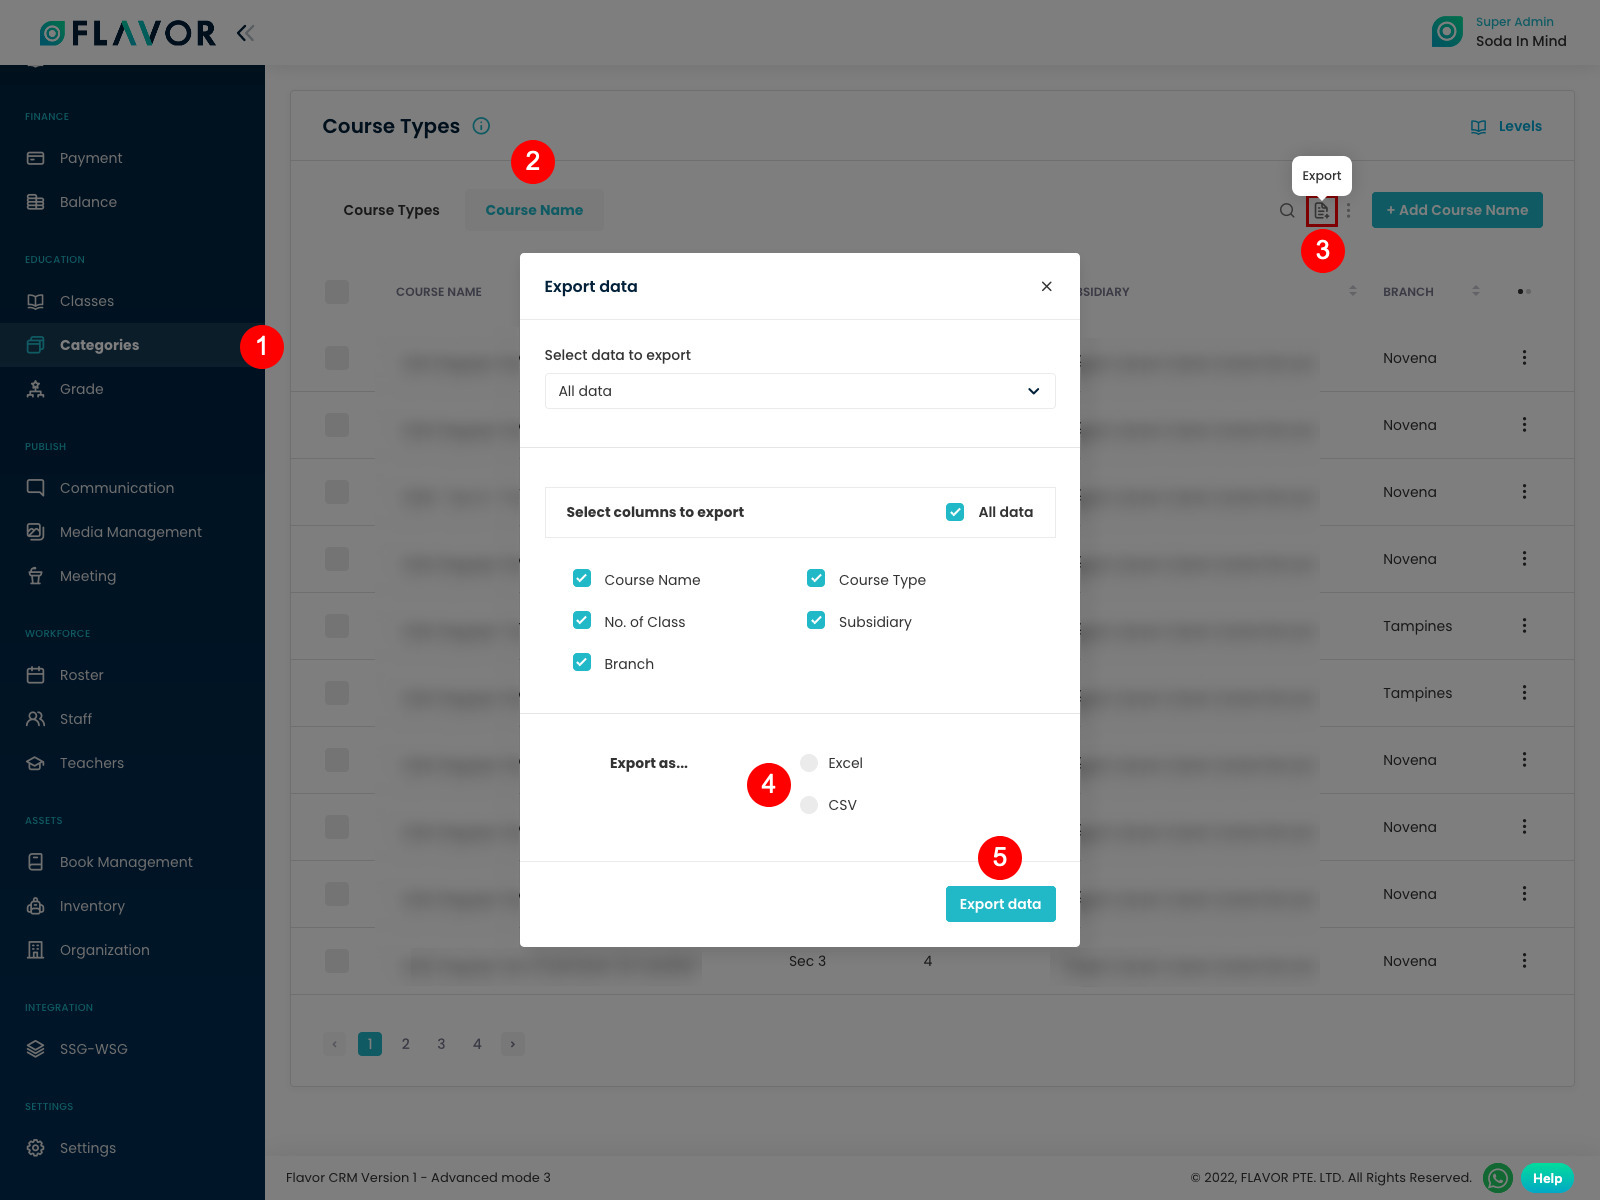Image resolution: width=1600 pixels, height=1200 pixels.
Task: Select current page 1 in pagination
Action: click(370, 1044)
